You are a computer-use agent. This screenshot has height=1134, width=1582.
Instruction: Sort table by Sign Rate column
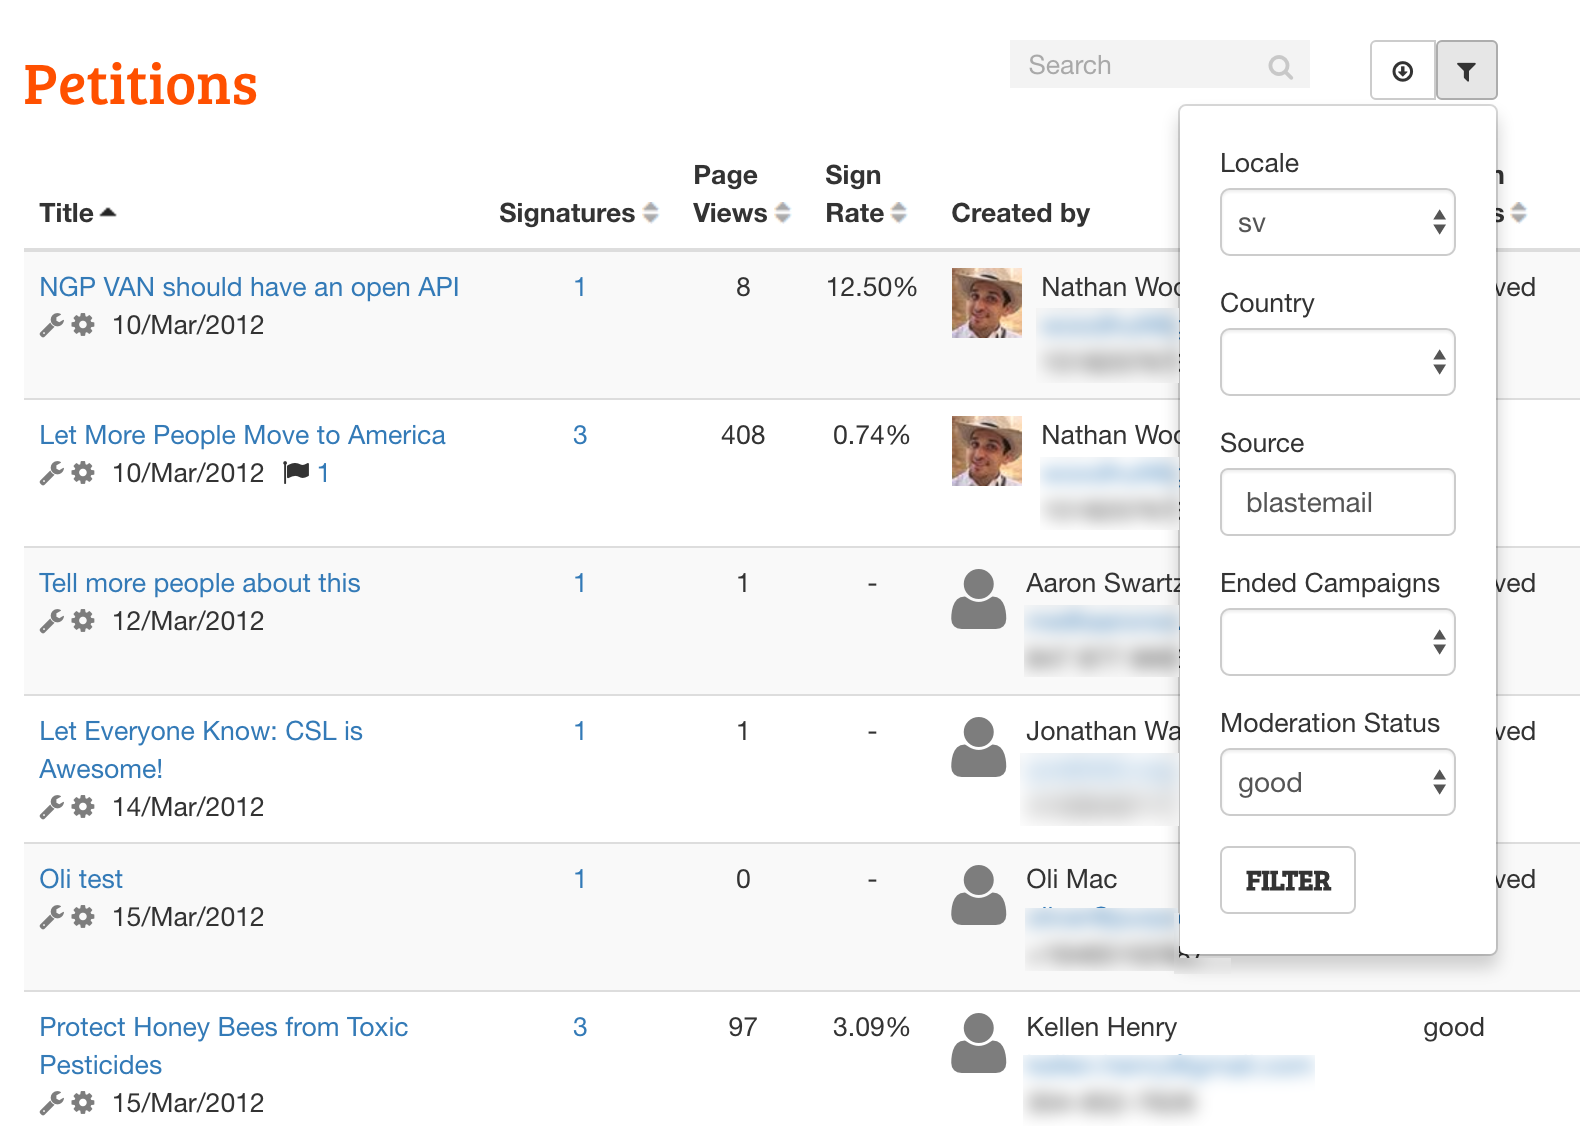(865, 194)
